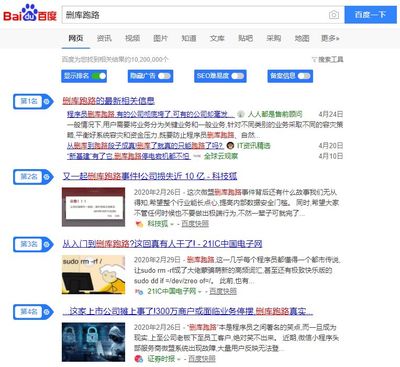Switch to the 文库 tab

[x=217, y=38]
